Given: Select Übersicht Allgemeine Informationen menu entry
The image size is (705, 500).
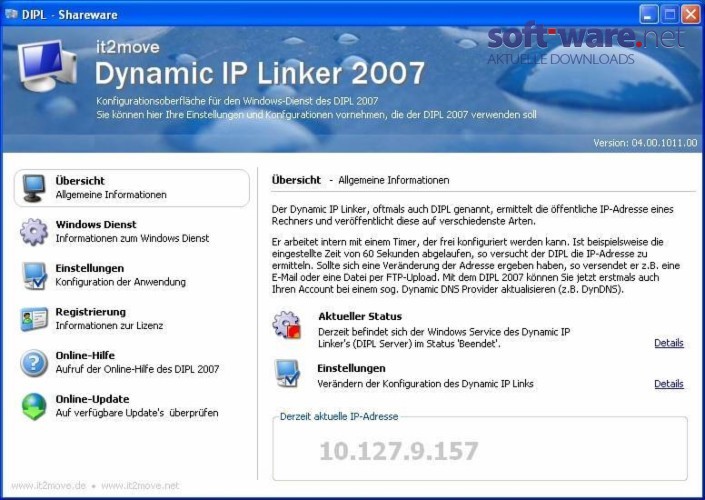Looking at the screenshot, I should (x=132, y=188).
